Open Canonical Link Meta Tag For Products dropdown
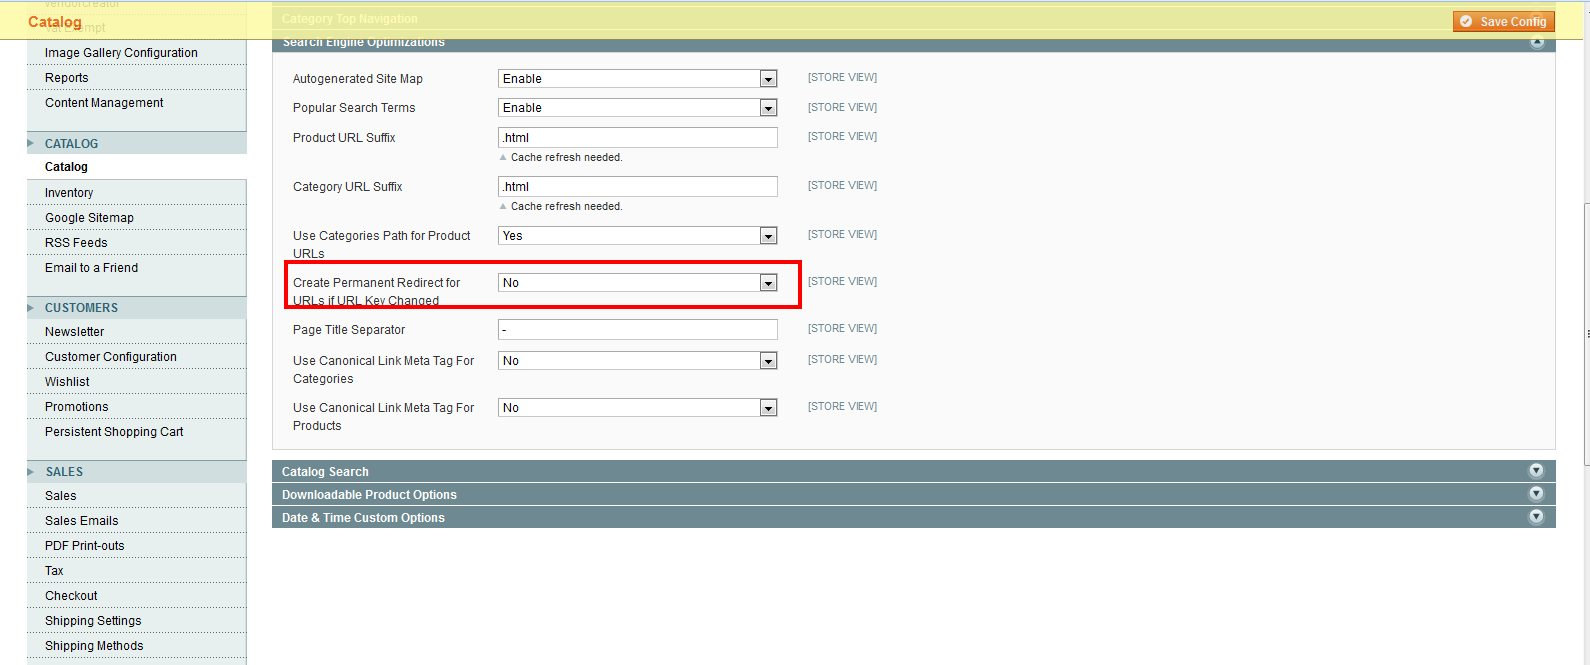Screen dimensions: 1590x665 coord(638,408)
